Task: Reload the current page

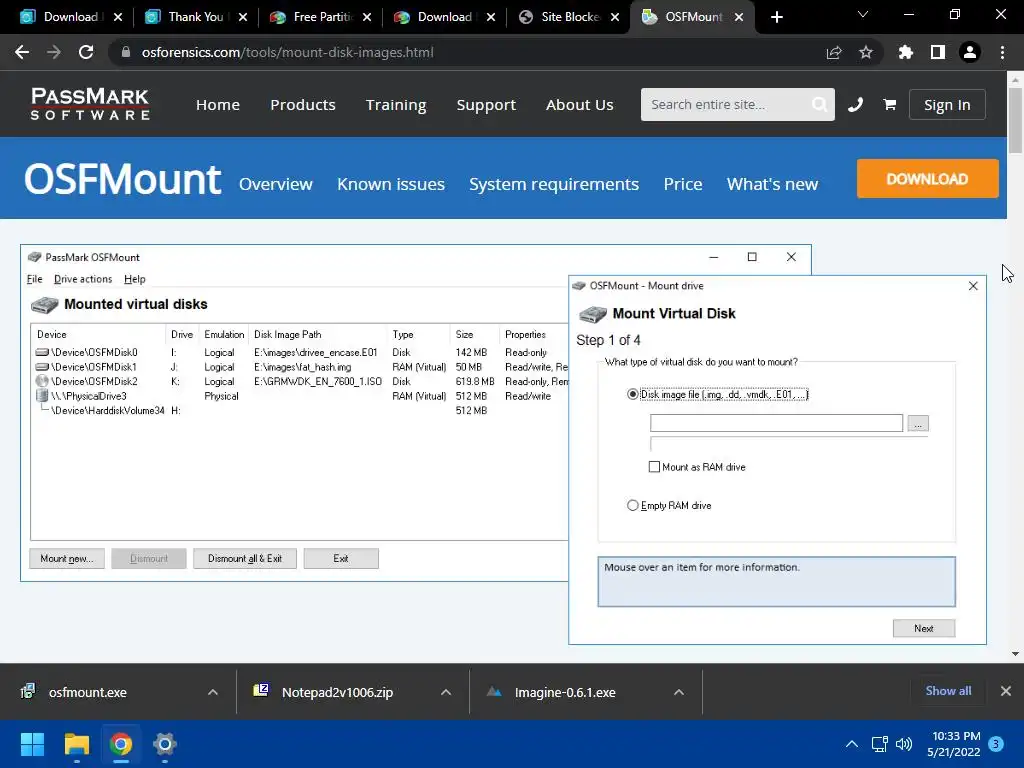Action: 86,52
